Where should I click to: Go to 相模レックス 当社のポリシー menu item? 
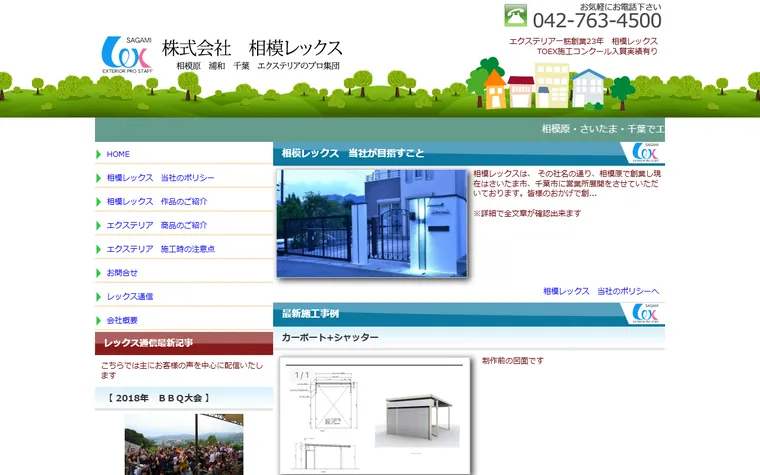(x=160, y=178)
